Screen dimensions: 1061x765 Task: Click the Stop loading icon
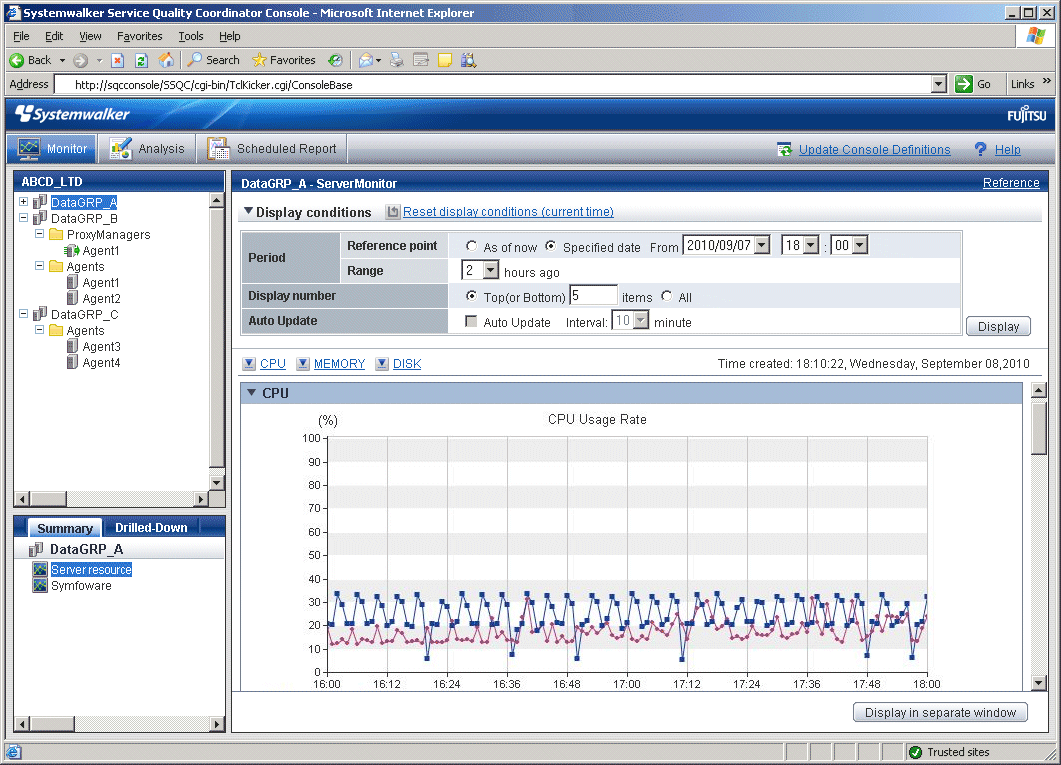coord(118,60)
